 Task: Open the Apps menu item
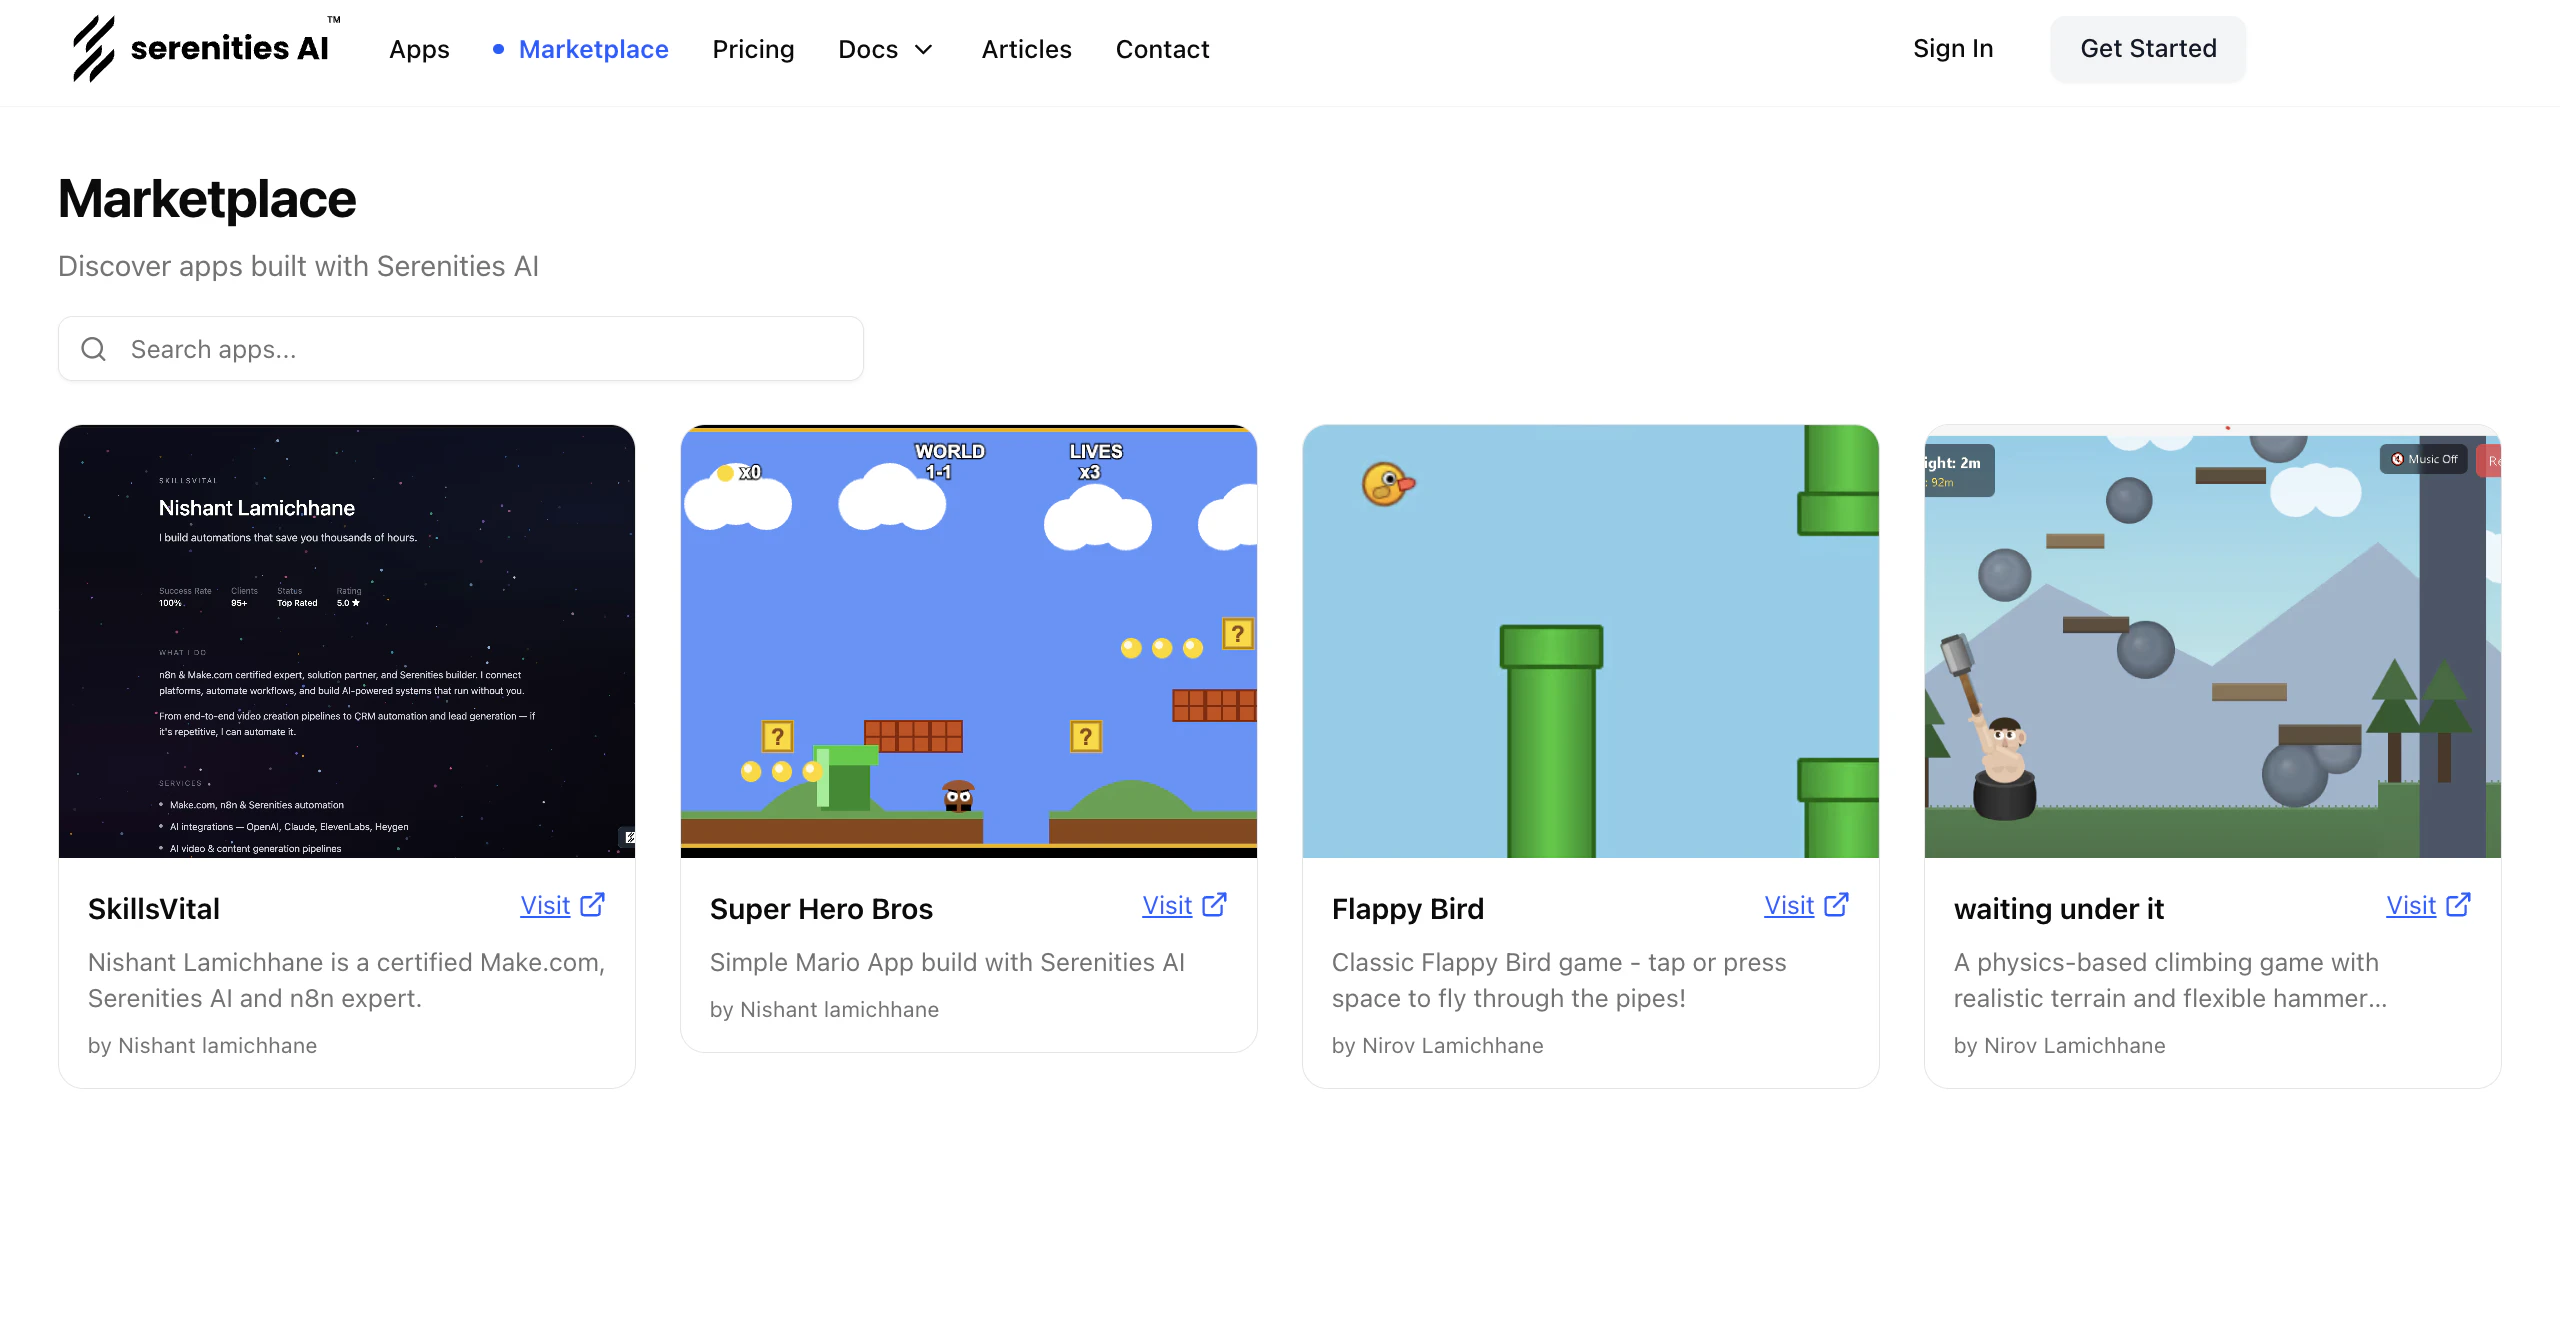click(419, 49)
